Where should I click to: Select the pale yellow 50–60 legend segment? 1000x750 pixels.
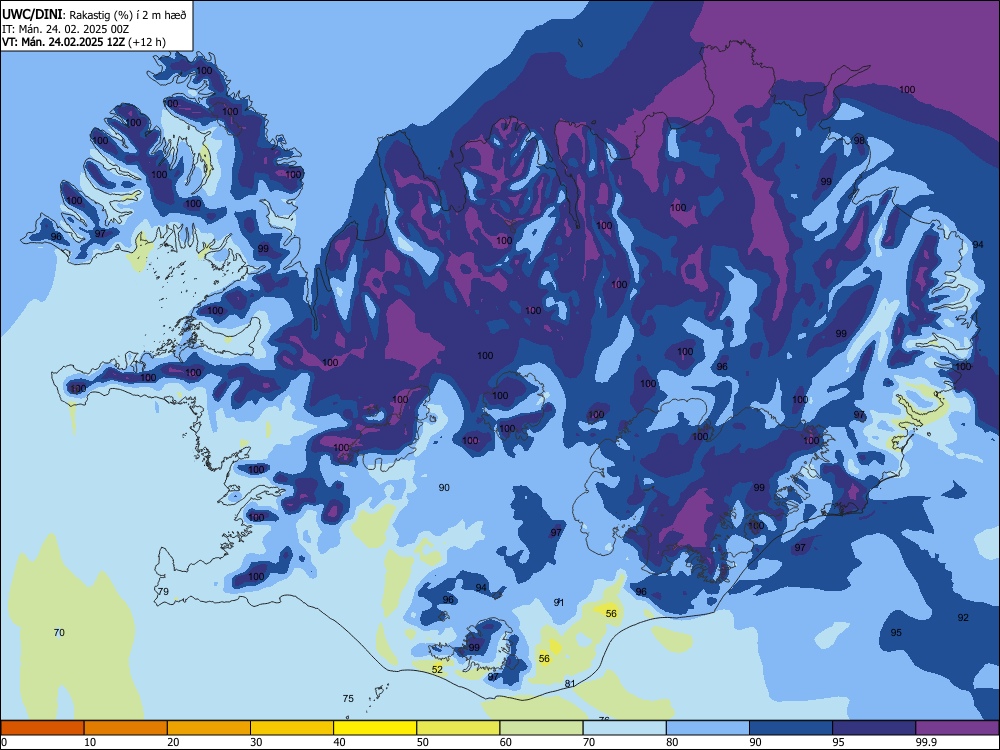tap(458, 728)
